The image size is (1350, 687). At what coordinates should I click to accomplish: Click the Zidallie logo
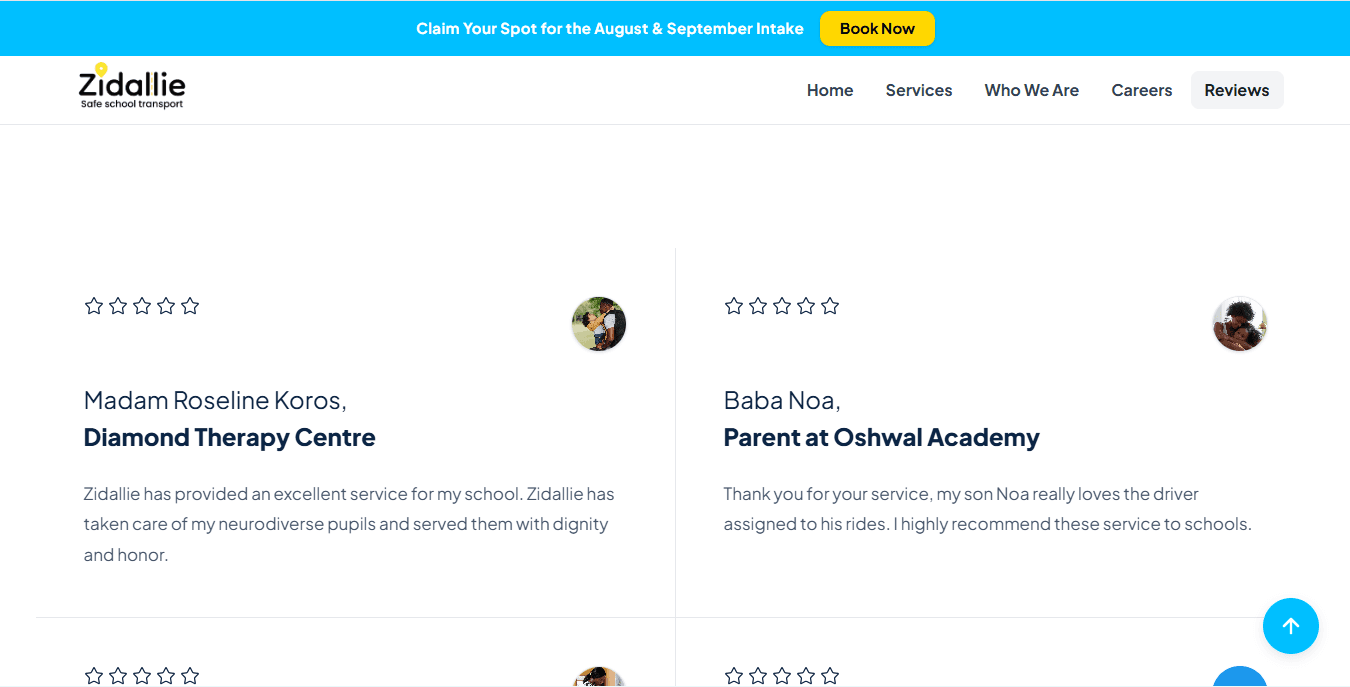(x=132, y=87)
